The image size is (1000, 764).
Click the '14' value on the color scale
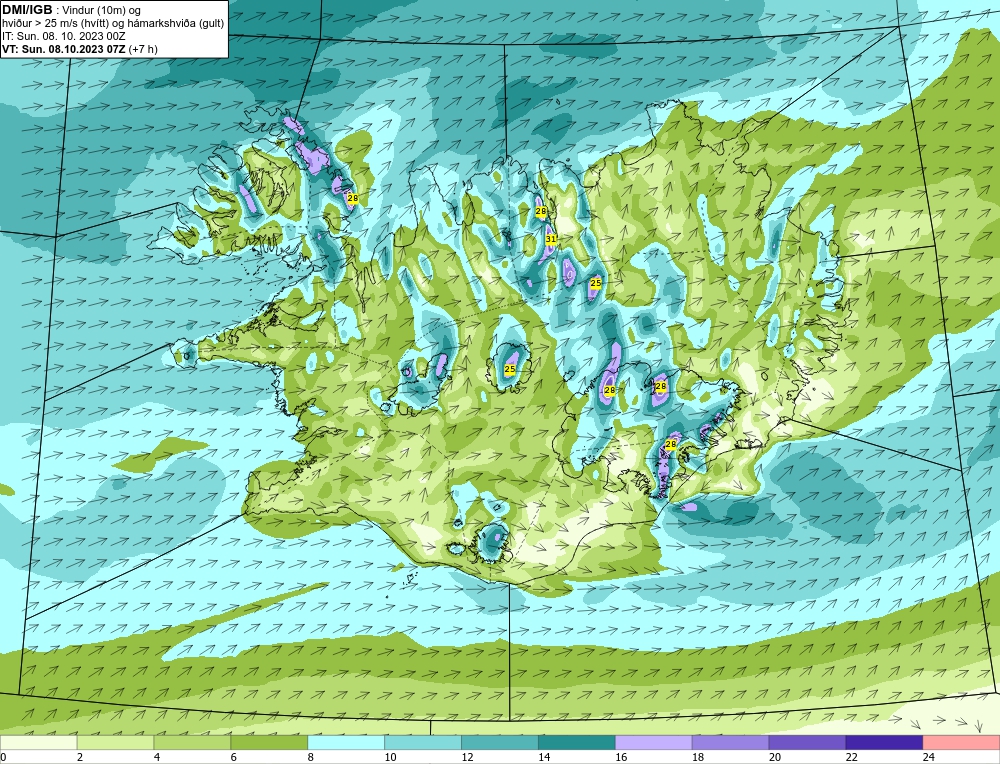pyautogui.click(x=544, y=758)
